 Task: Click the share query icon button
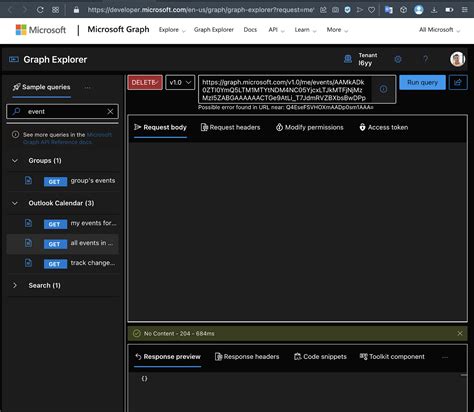pyautogui.click(x=458, y=82)
